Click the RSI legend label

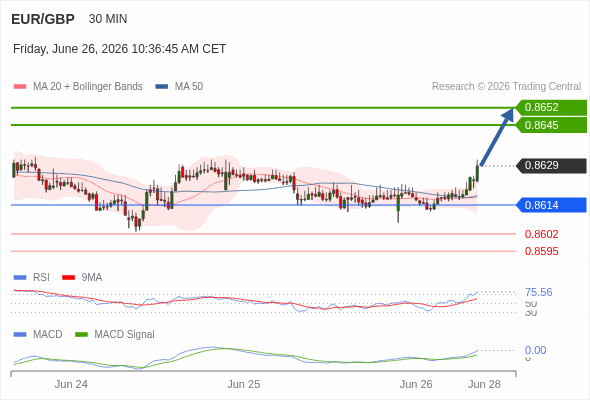(x=41, y=277)
